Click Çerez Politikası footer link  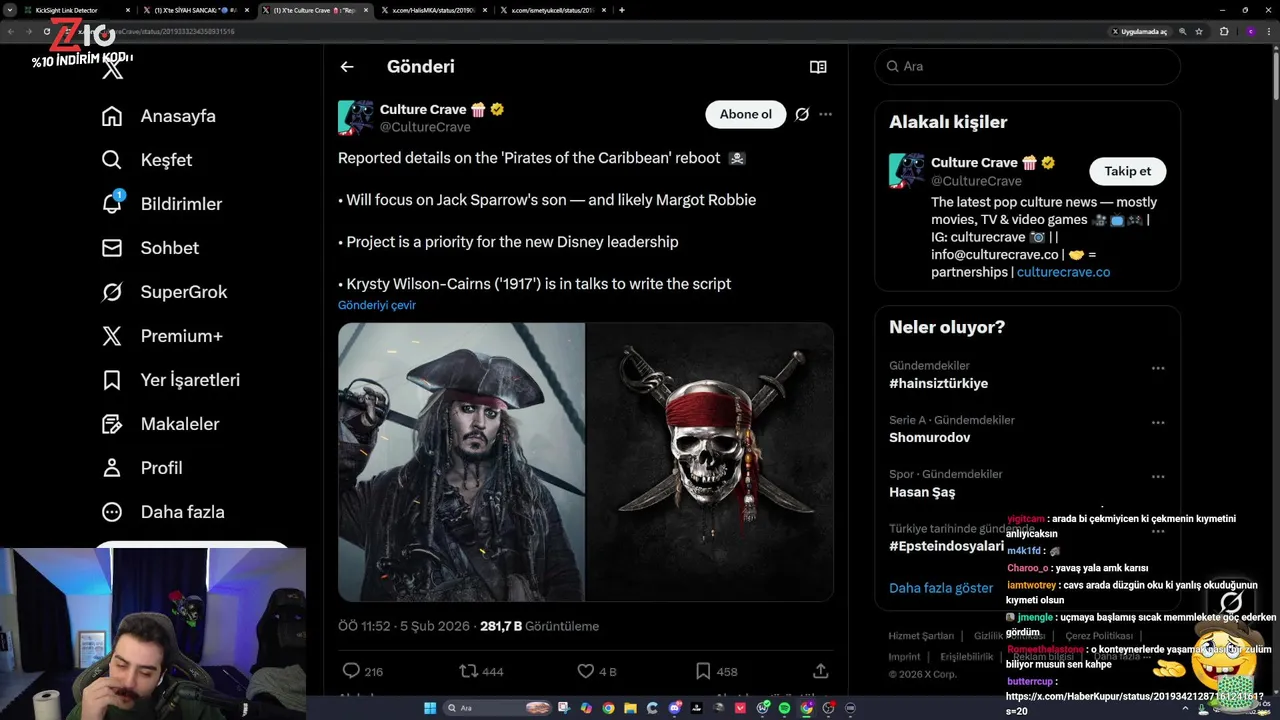pyautogui.click(x=1099, y=636)
